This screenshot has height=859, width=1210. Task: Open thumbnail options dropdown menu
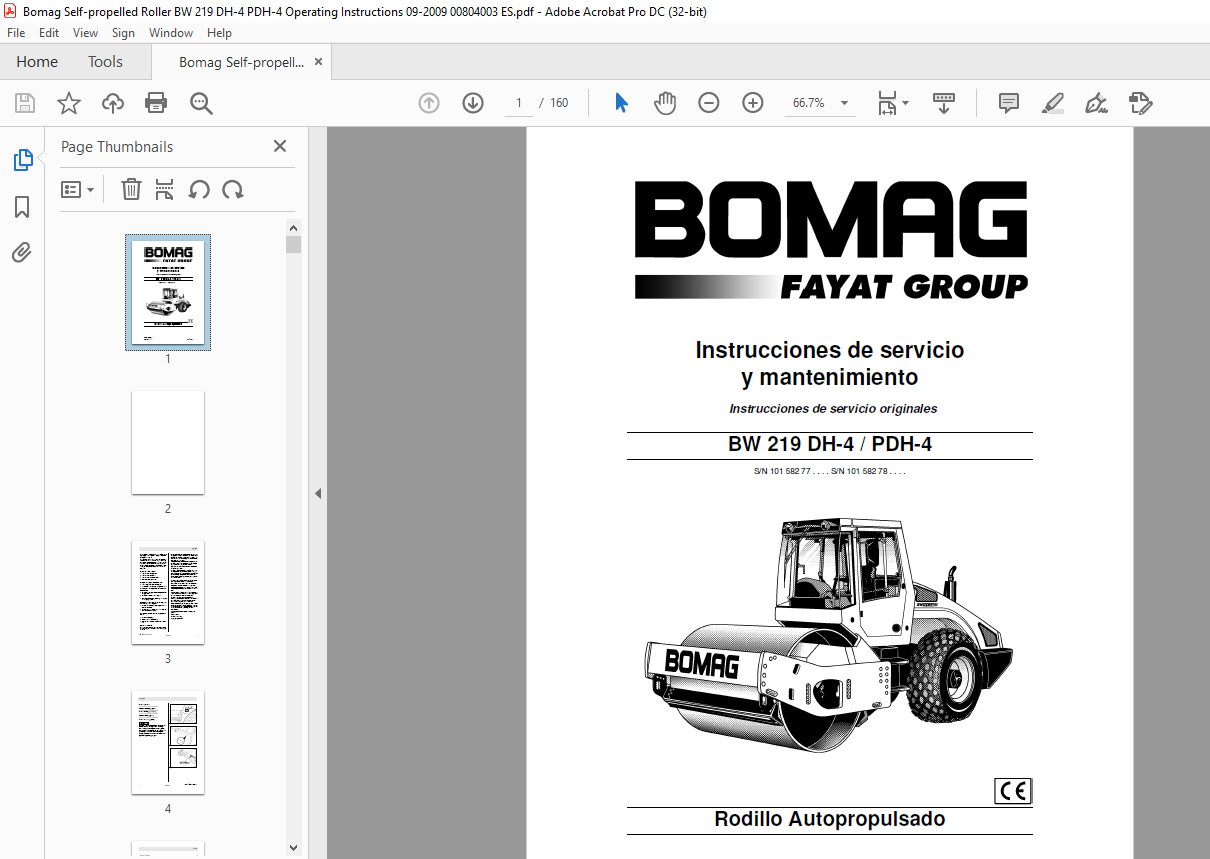pos(78,189)
